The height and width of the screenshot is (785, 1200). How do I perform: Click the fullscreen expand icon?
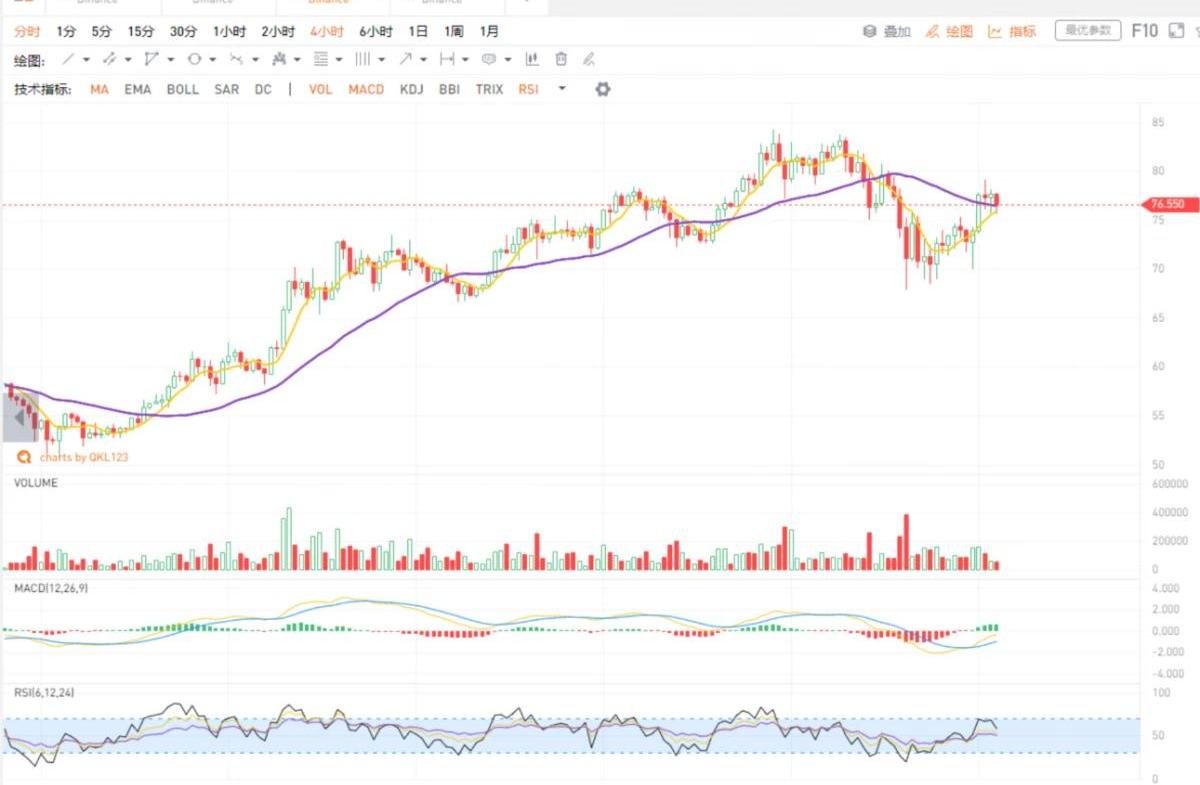(1176, 31)
